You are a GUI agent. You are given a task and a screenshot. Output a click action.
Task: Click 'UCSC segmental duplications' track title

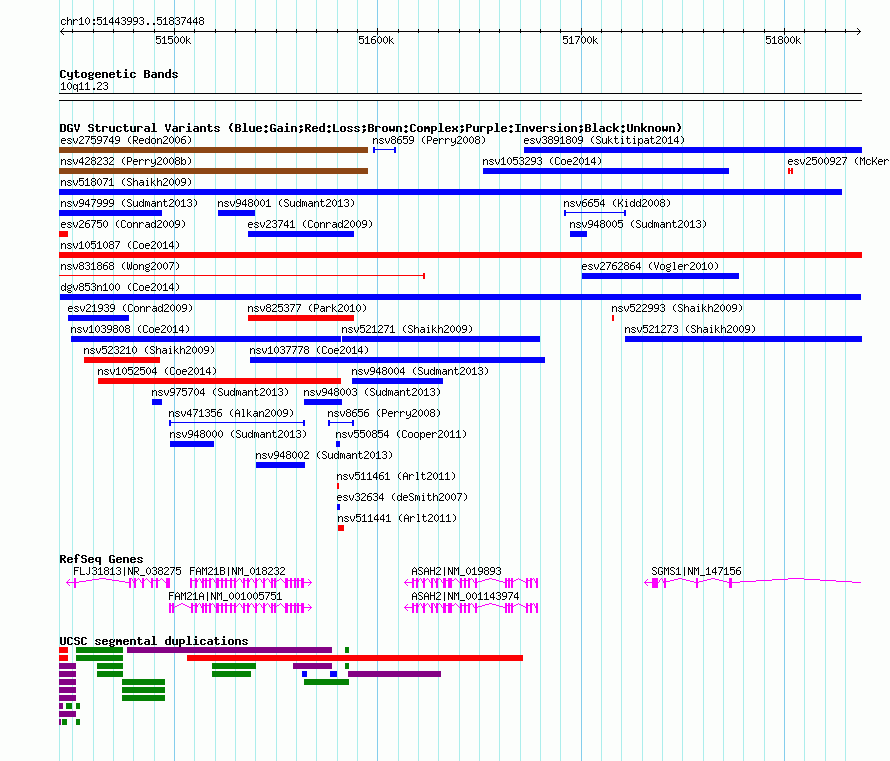(154, 641)
